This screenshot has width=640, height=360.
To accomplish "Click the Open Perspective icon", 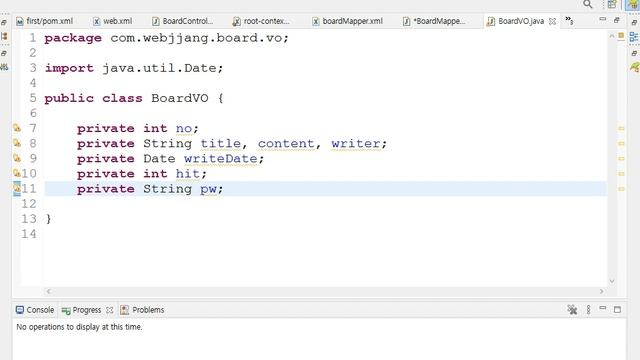I will (612, 4).
